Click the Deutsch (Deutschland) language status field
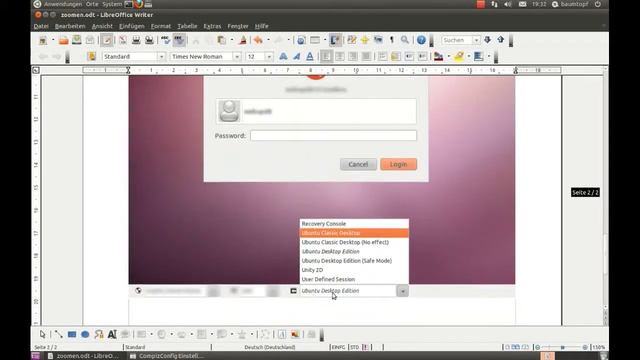This screenshot has height=360, width=640. pyautogui.click(x=270, y=347)
